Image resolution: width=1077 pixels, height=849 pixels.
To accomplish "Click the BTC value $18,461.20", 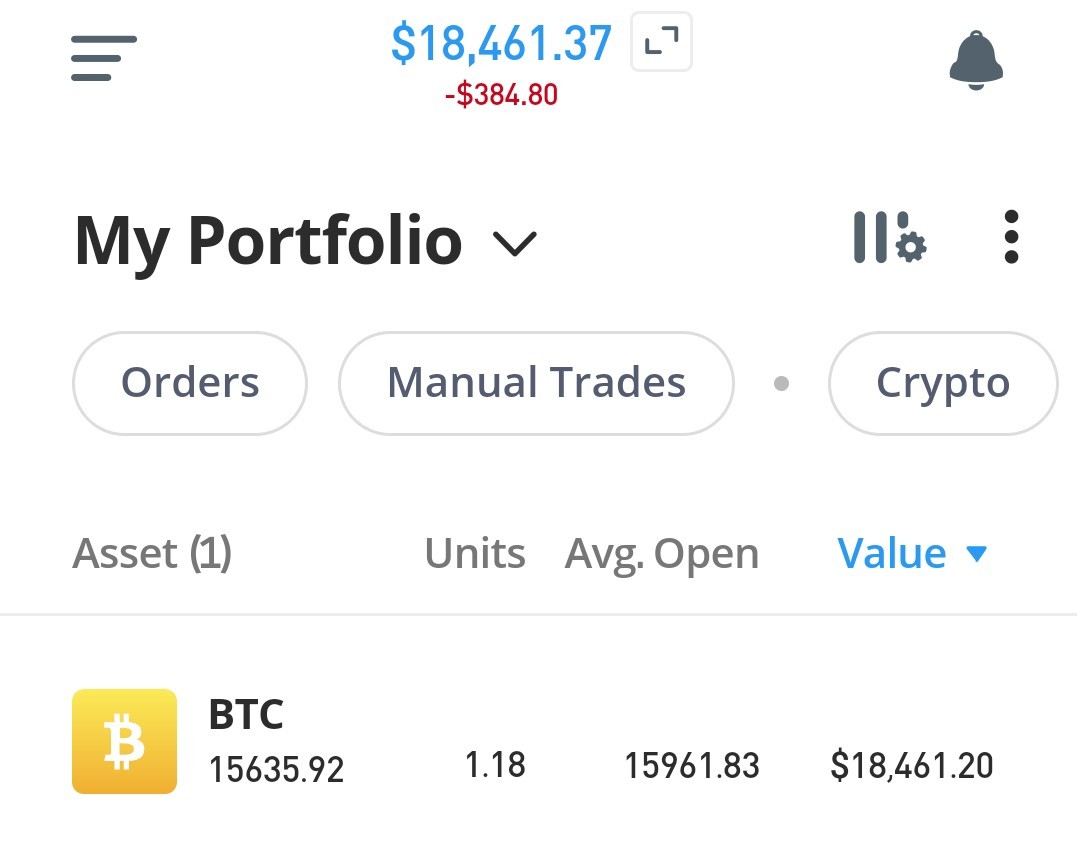I will click(x=911, y=766).
